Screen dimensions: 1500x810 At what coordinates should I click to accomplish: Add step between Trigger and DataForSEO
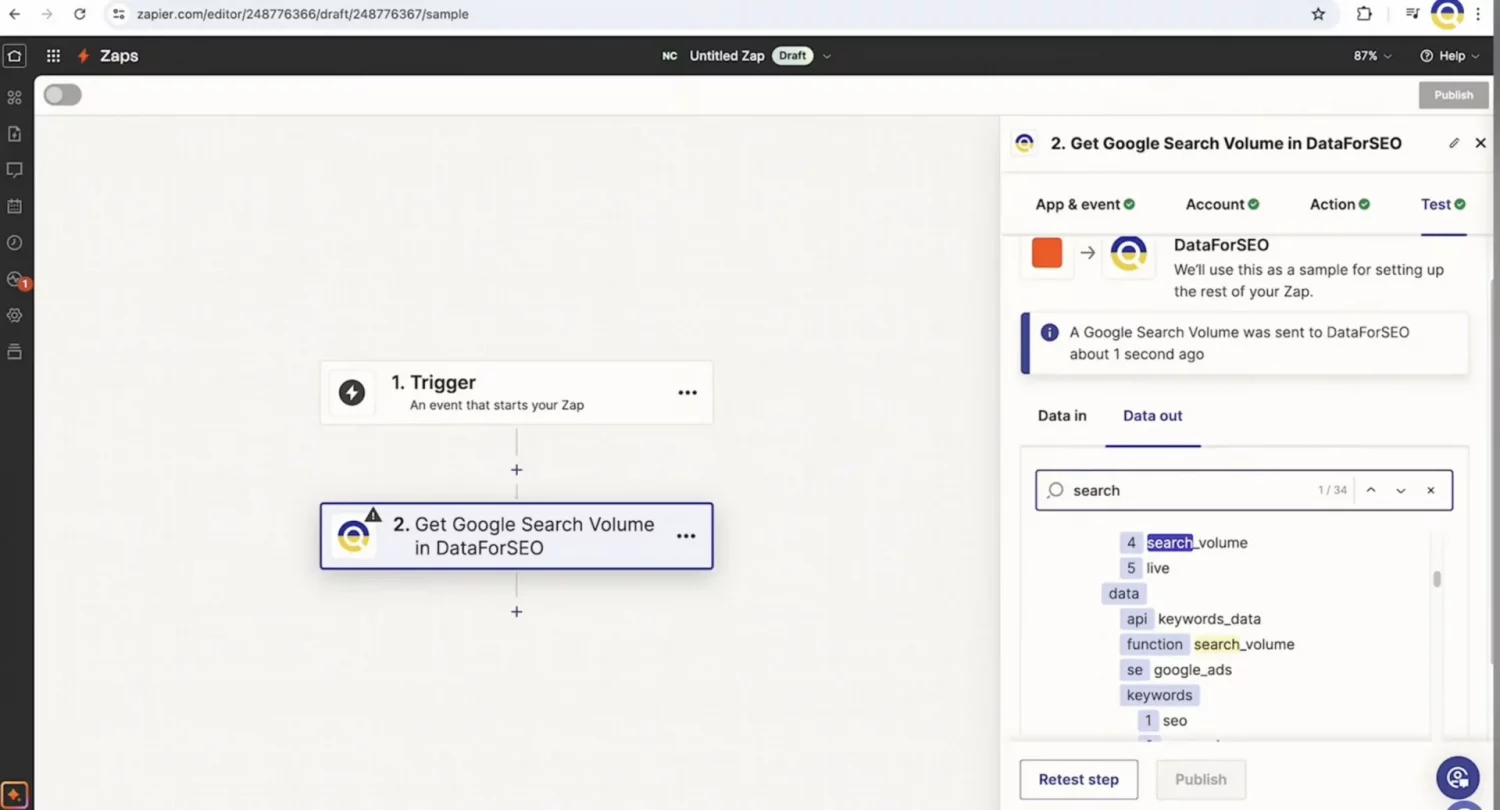tap(516, 469)
